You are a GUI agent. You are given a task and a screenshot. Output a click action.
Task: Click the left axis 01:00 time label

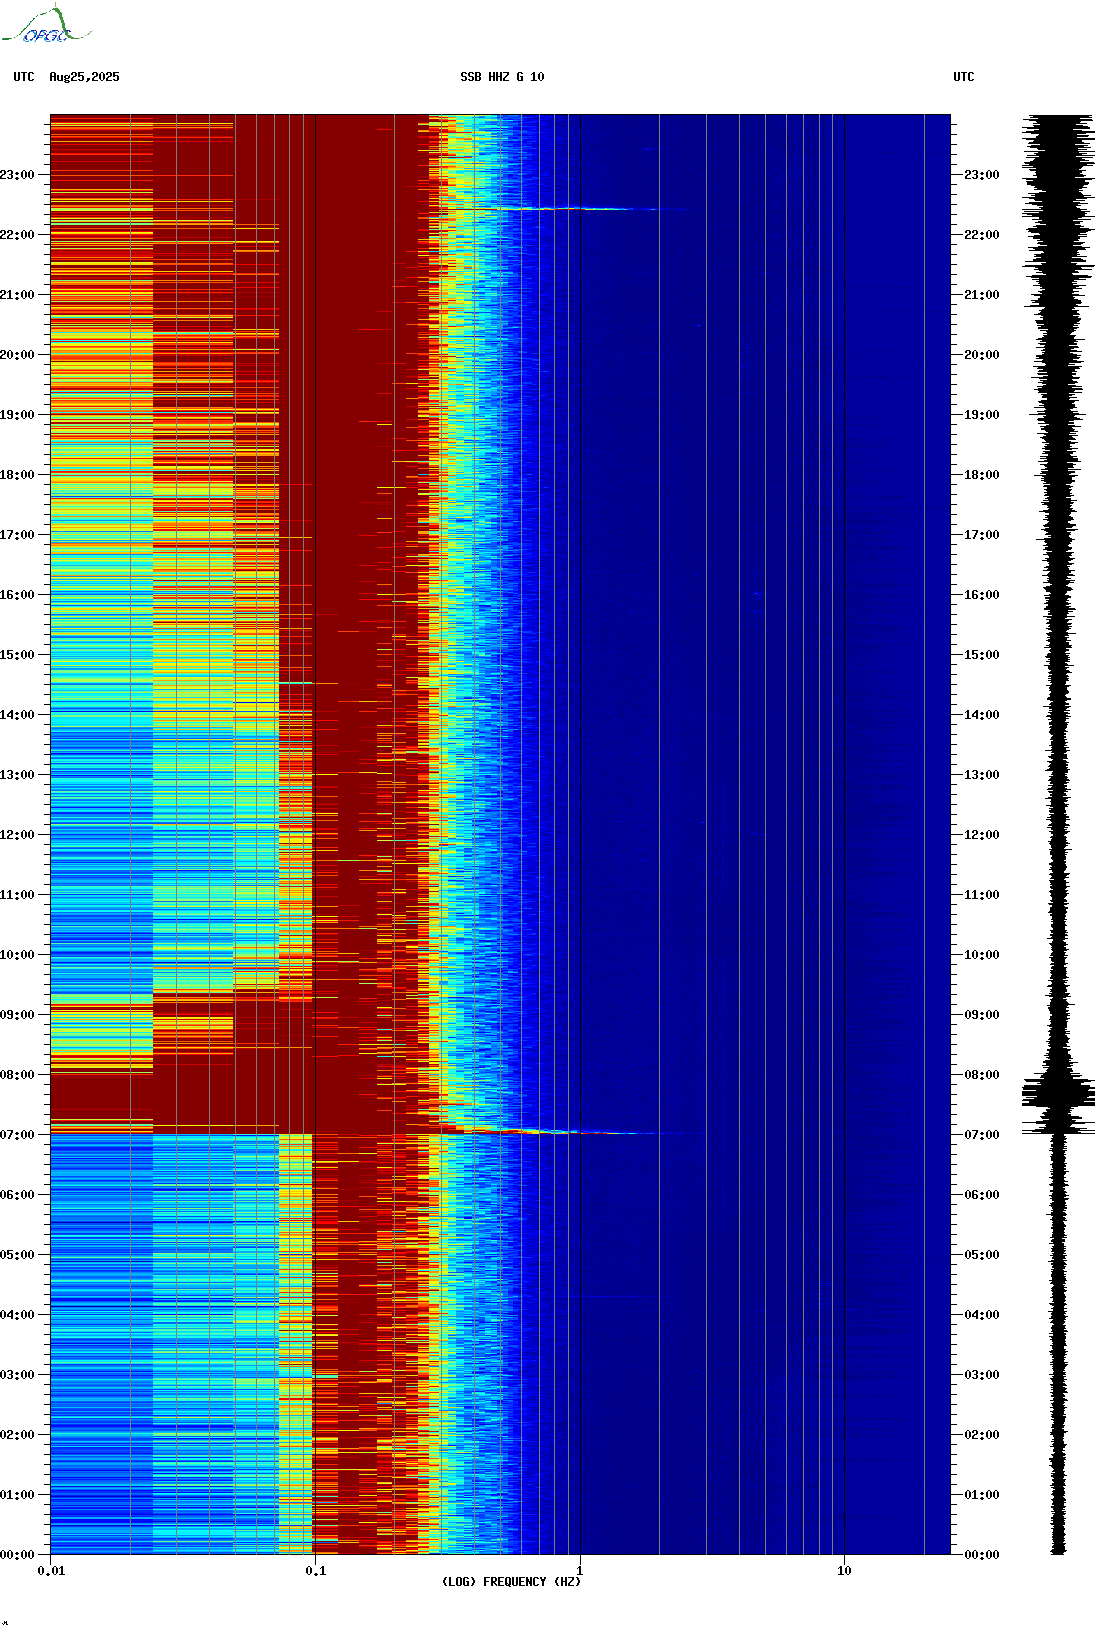(17, 1495)
